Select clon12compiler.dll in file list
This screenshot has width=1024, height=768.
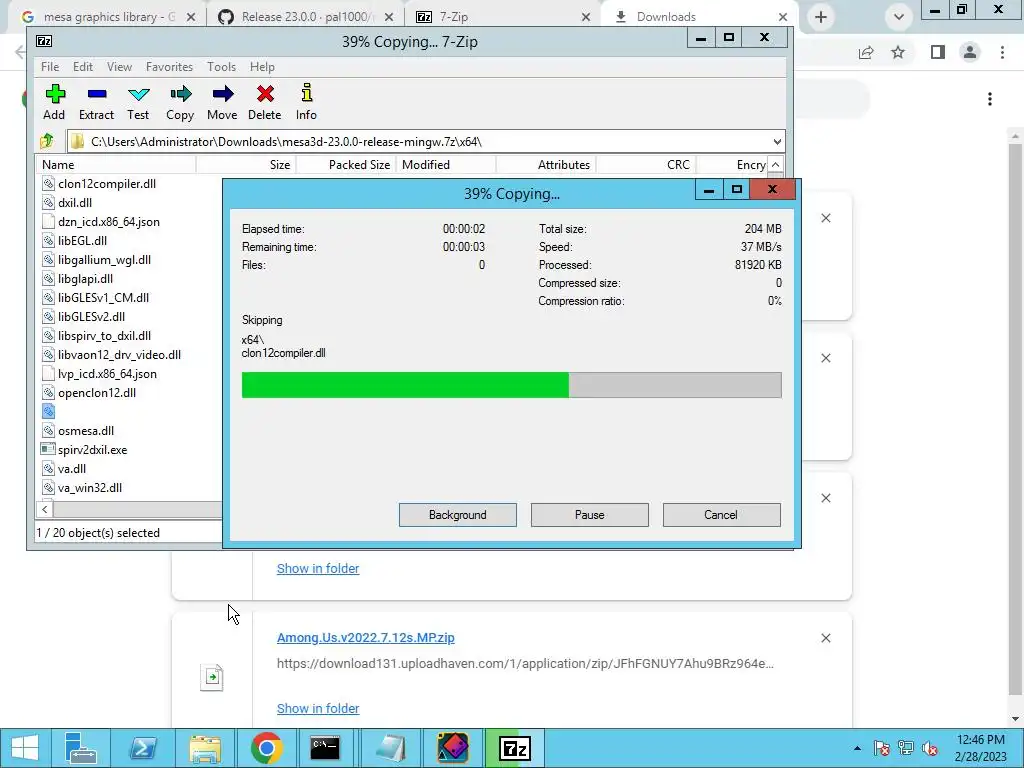pos(106,184)
